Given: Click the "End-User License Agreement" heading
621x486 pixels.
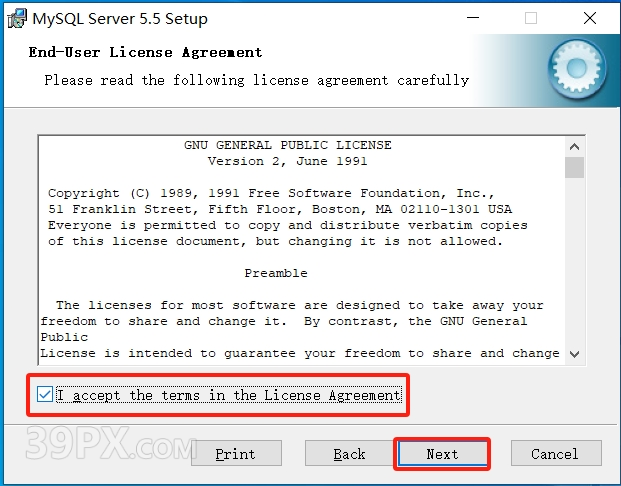Looking at the screenshot, I should tap(145, 52).
